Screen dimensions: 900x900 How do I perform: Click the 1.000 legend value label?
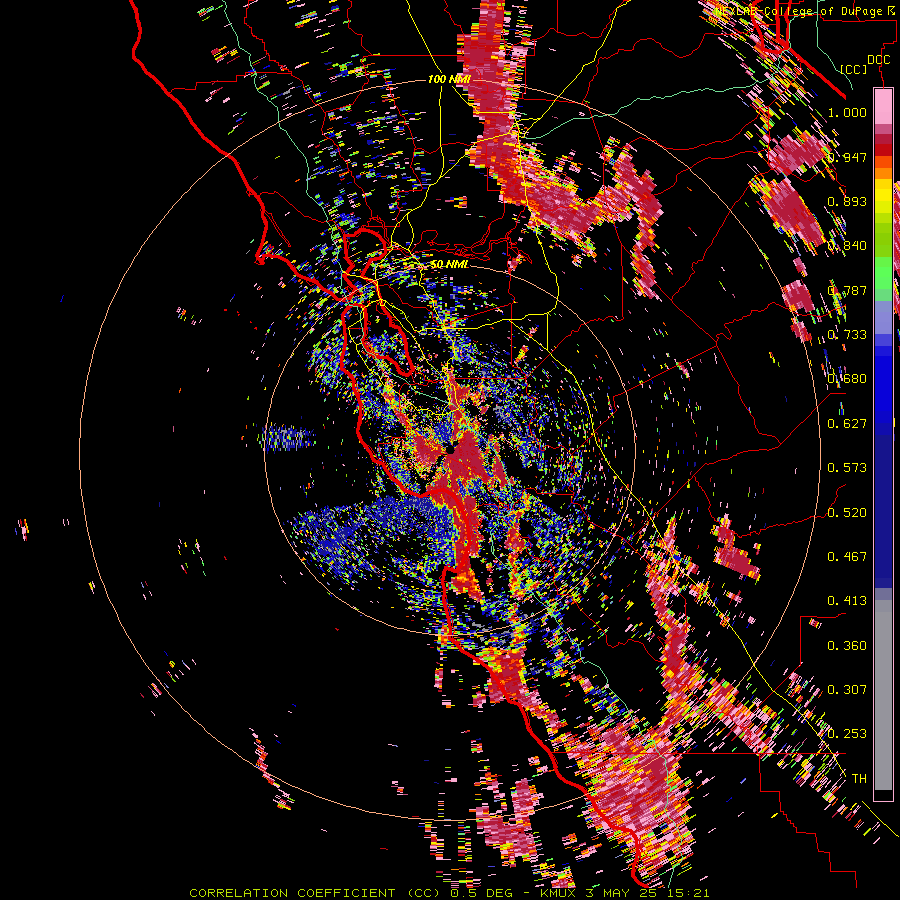click(847, 112)
